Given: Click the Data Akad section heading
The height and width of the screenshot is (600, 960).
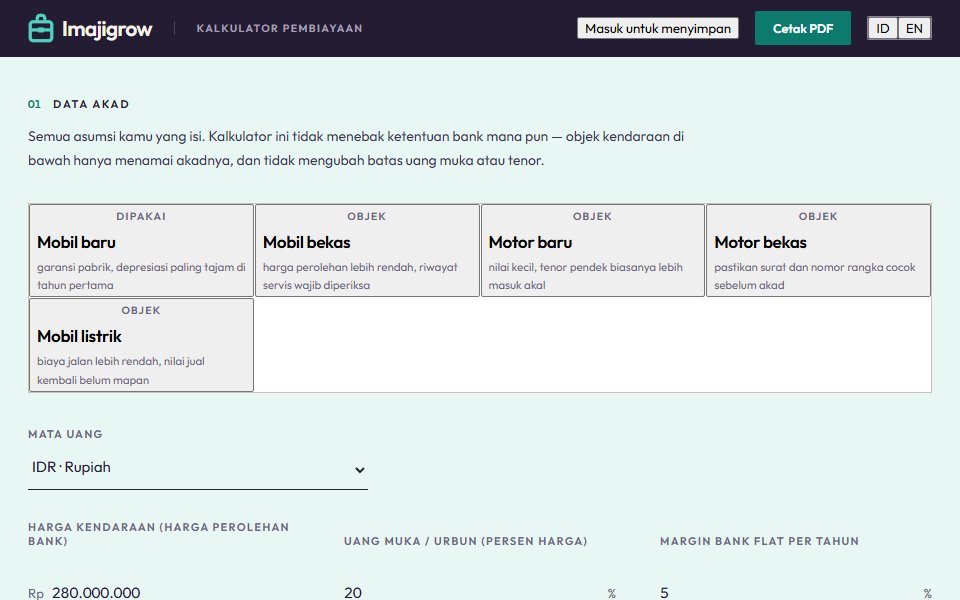Looking at the screenshot, I should [x=91, y=104].
